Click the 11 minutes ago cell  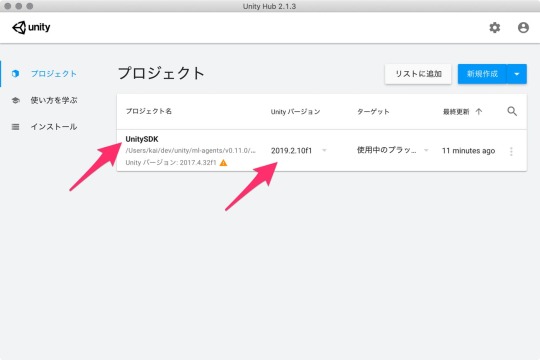(468, 151)
